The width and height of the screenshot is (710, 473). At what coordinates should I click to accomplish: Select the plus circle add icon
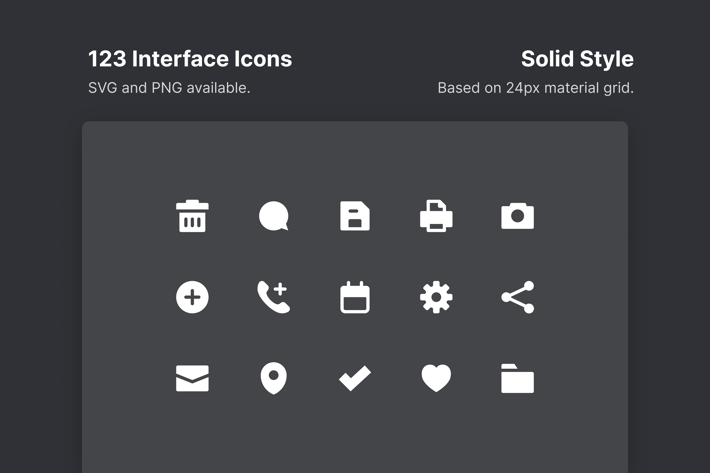192,297
